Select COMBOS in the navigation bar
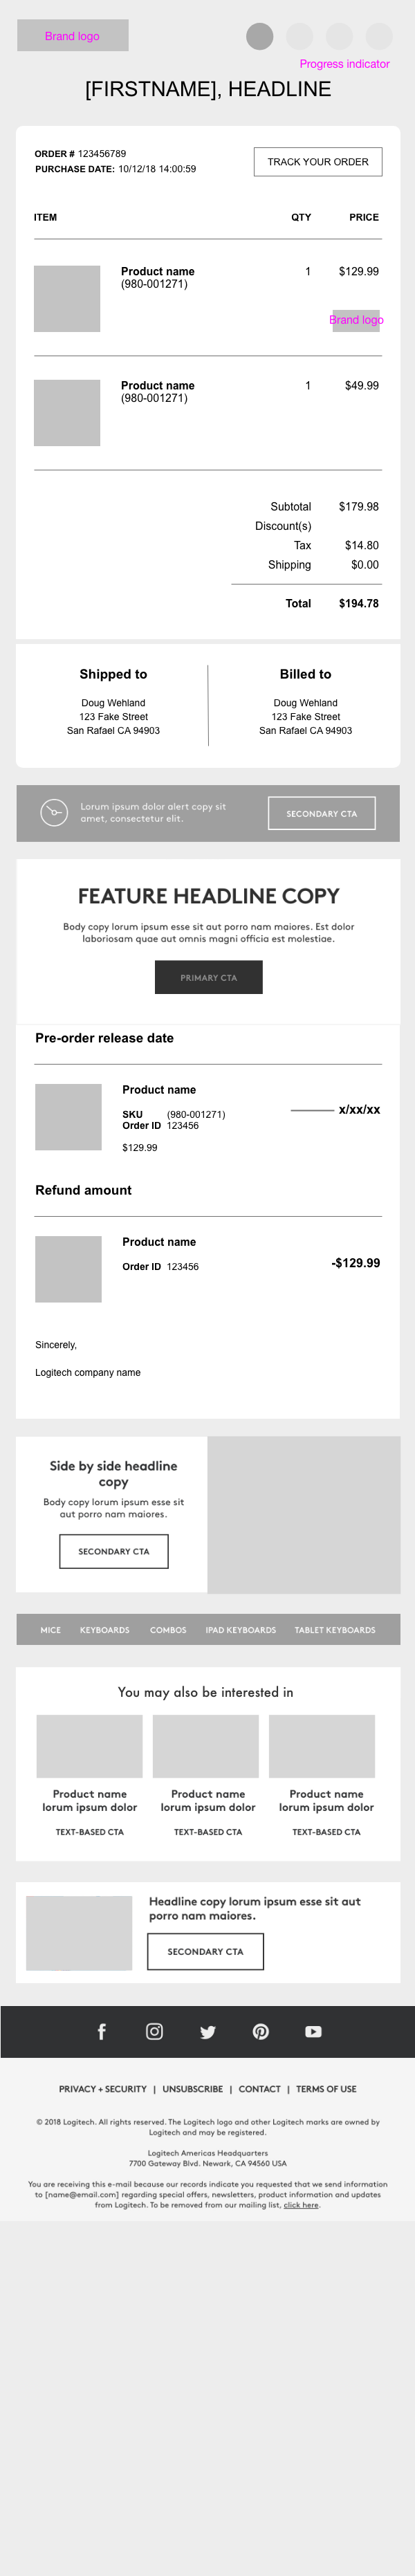Image resolution: width=415 pixels, height=2576 pixels. 168,1630
